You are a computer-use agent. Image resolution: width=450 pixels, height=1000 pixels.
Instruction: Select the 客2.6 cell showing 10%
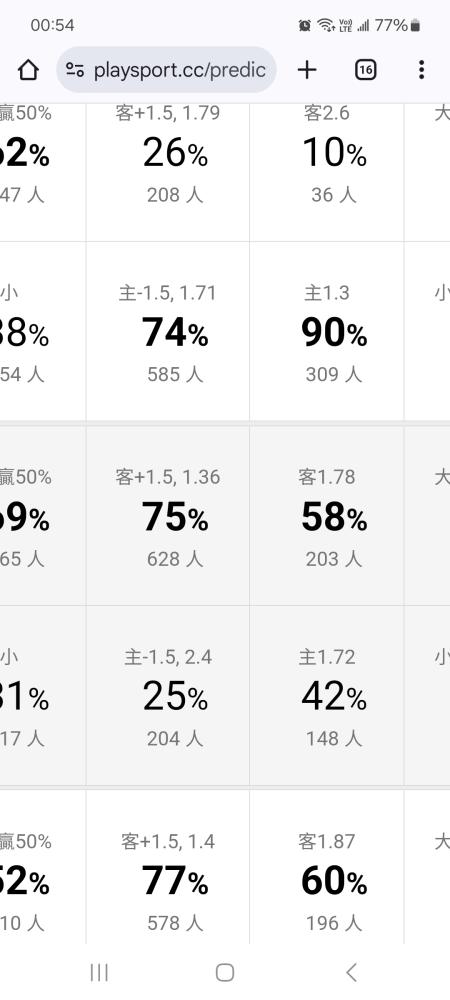coord(326,172)
